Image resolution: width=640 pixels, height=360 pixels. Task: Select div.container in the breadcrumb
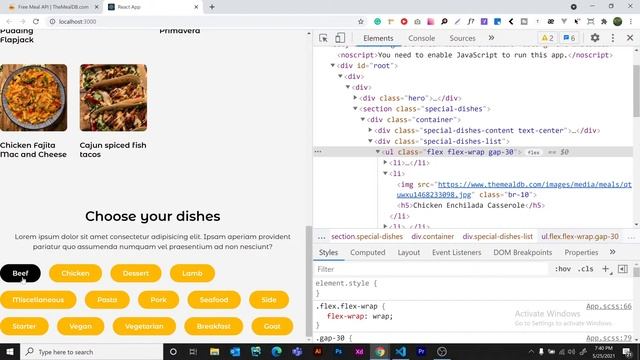(x=432, y=236)
